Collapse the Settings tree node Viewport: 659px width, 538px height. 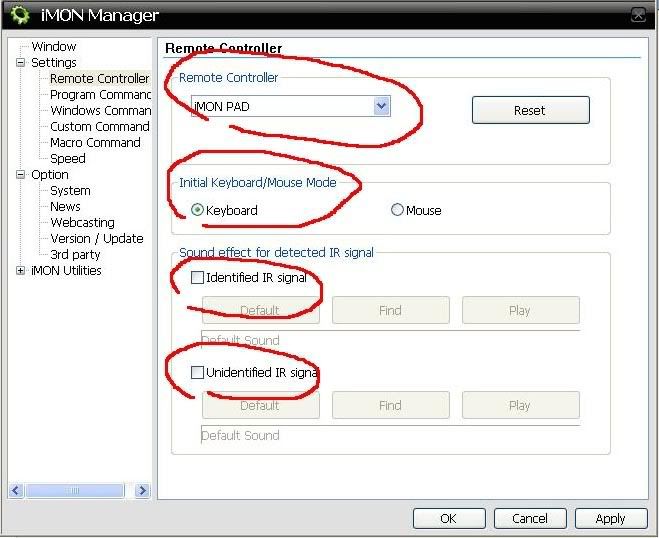click(20, 63)
